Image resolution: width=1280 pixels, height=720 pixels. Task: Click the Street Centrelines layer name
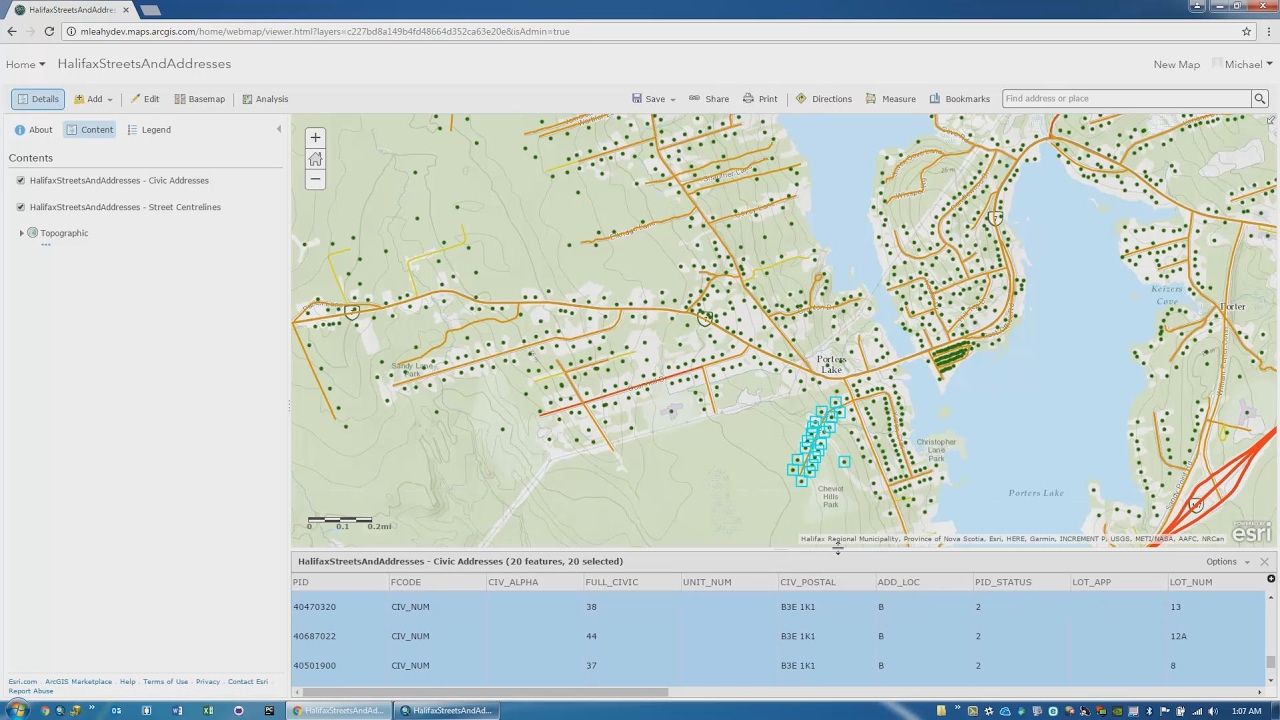pyautogui.click(x=125, y=207)
